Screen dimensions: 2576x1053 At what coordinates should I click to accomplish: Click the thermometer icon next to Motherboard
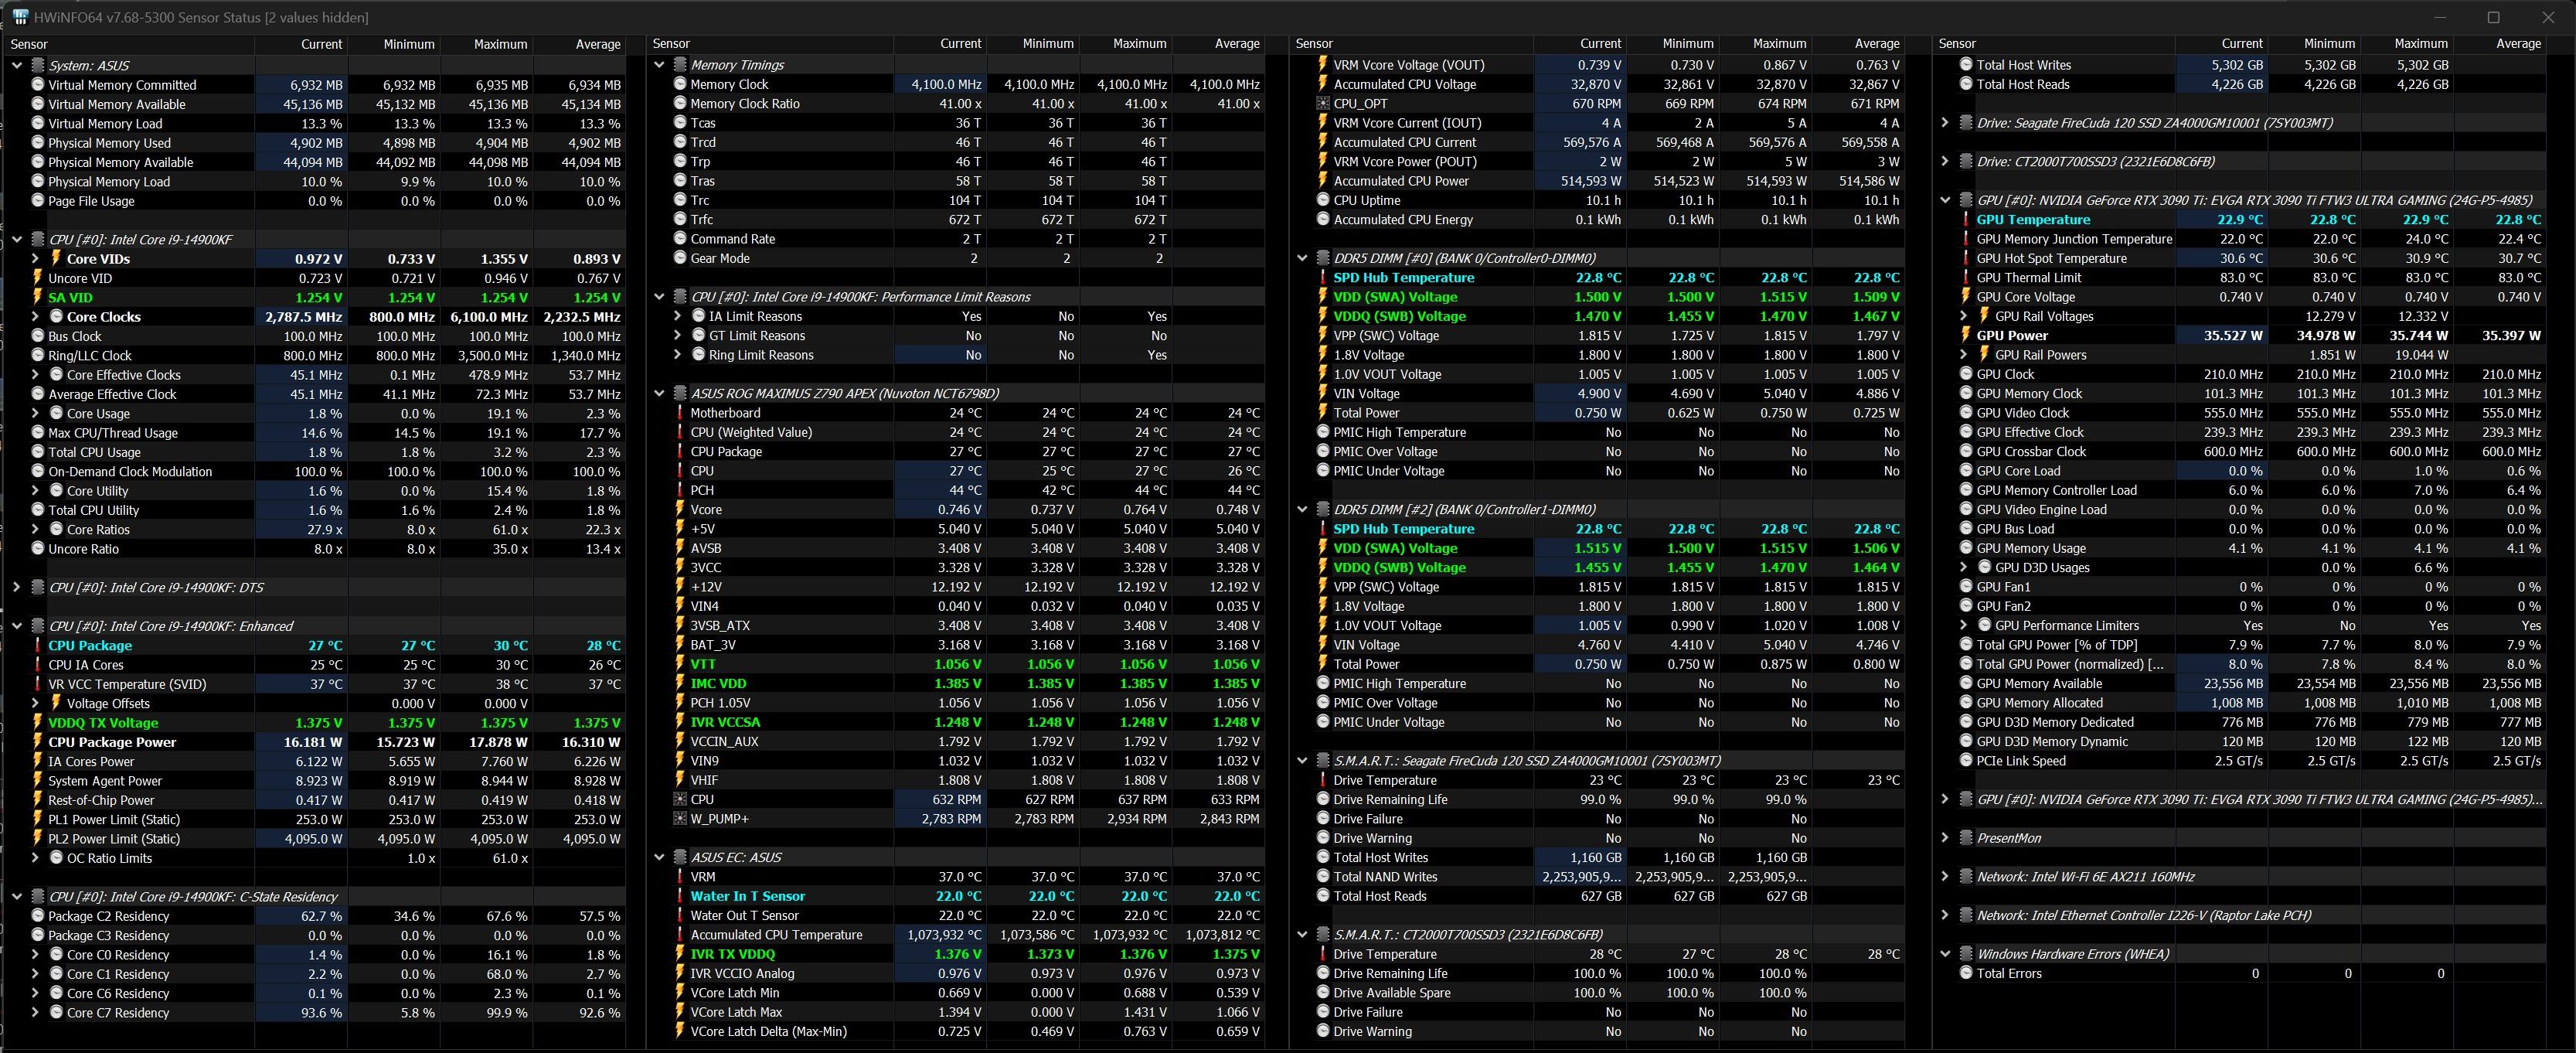[x=680, y=413]
